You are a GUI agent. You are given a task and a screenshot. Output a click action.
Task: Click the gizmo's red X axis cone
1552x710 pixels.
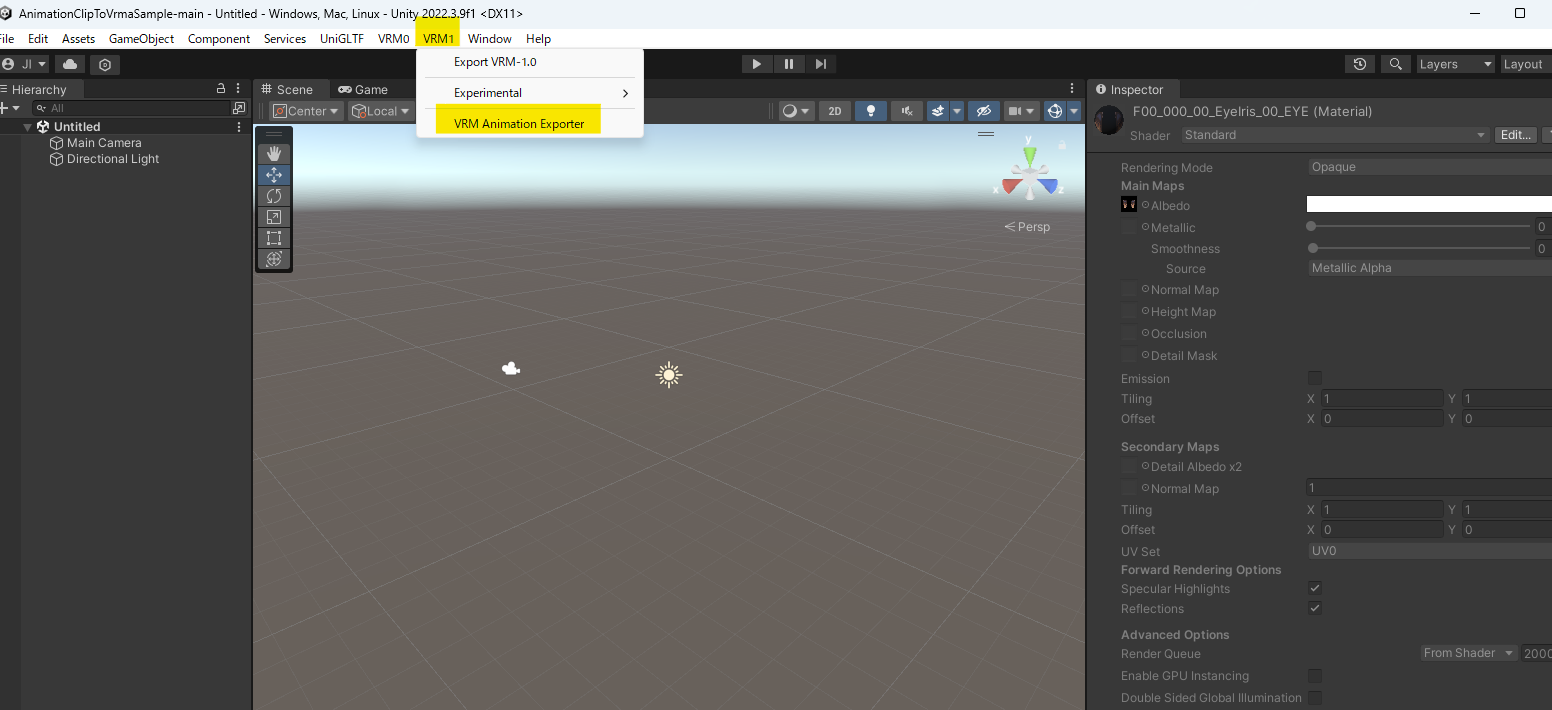(1010, 186)
